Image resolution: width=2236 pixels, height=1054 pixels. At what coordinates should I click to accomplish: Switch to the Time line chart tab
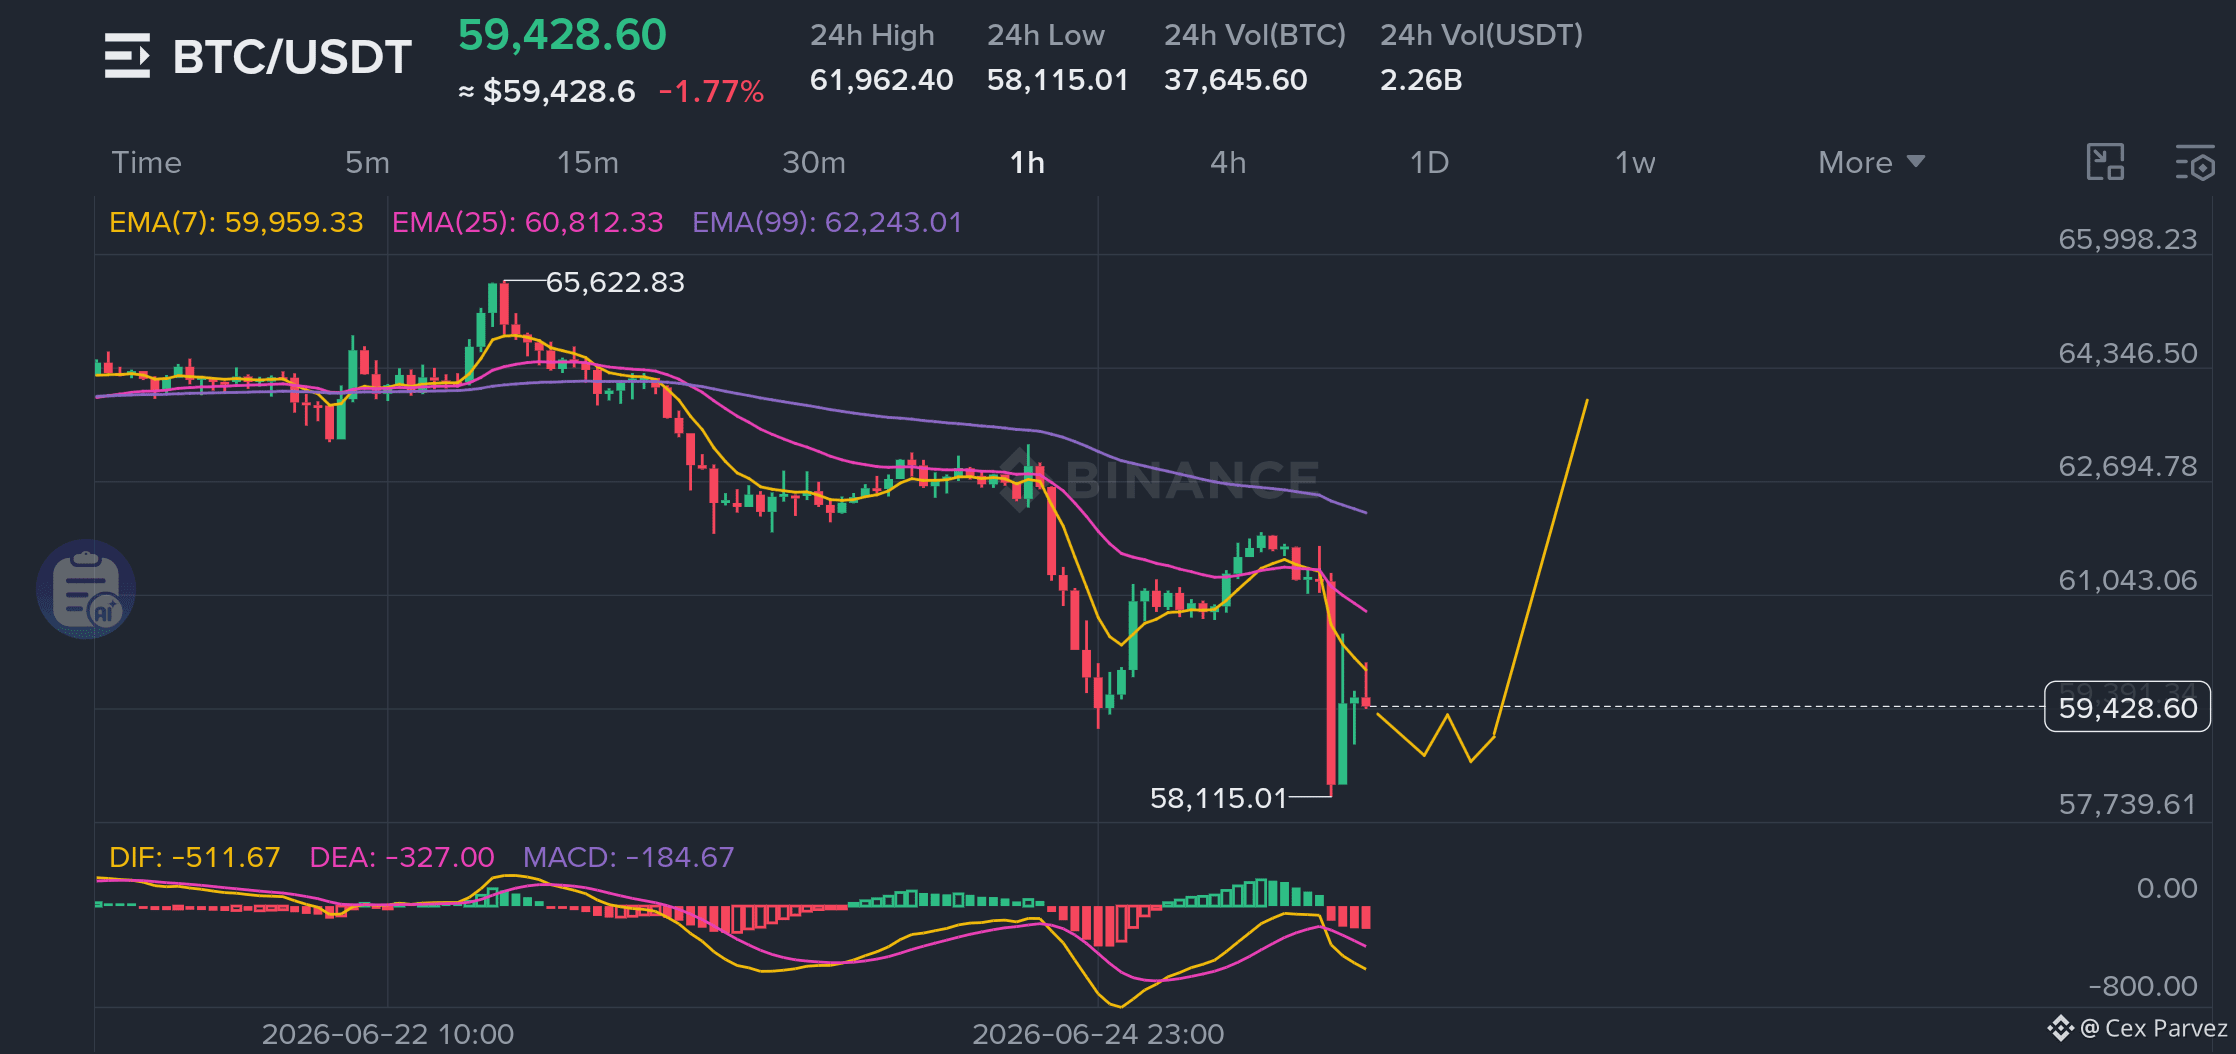[x=146, y=162]
